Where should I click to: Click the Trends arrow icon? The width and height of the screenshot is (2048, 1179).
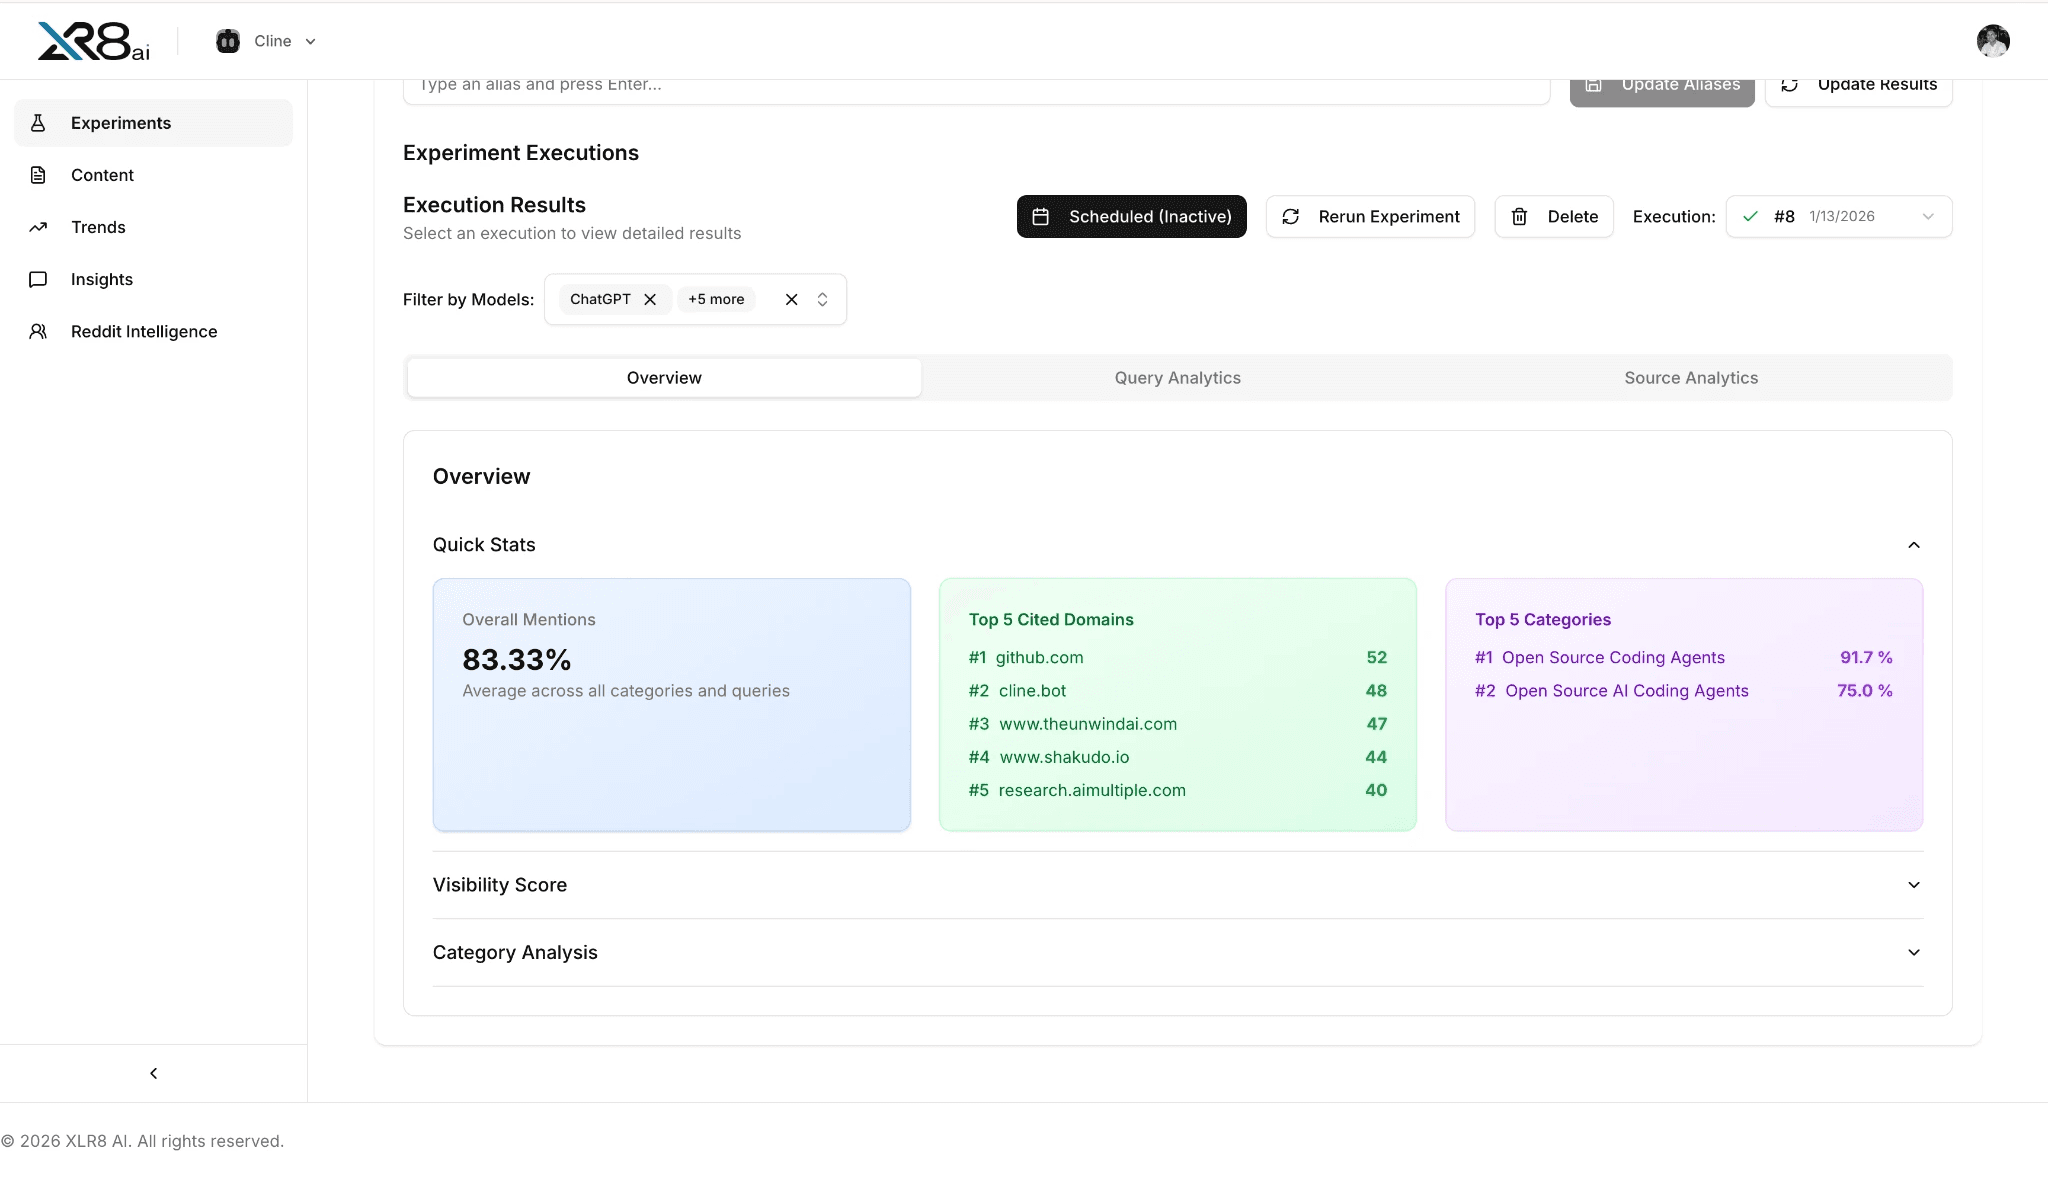[x=38, y=227]
